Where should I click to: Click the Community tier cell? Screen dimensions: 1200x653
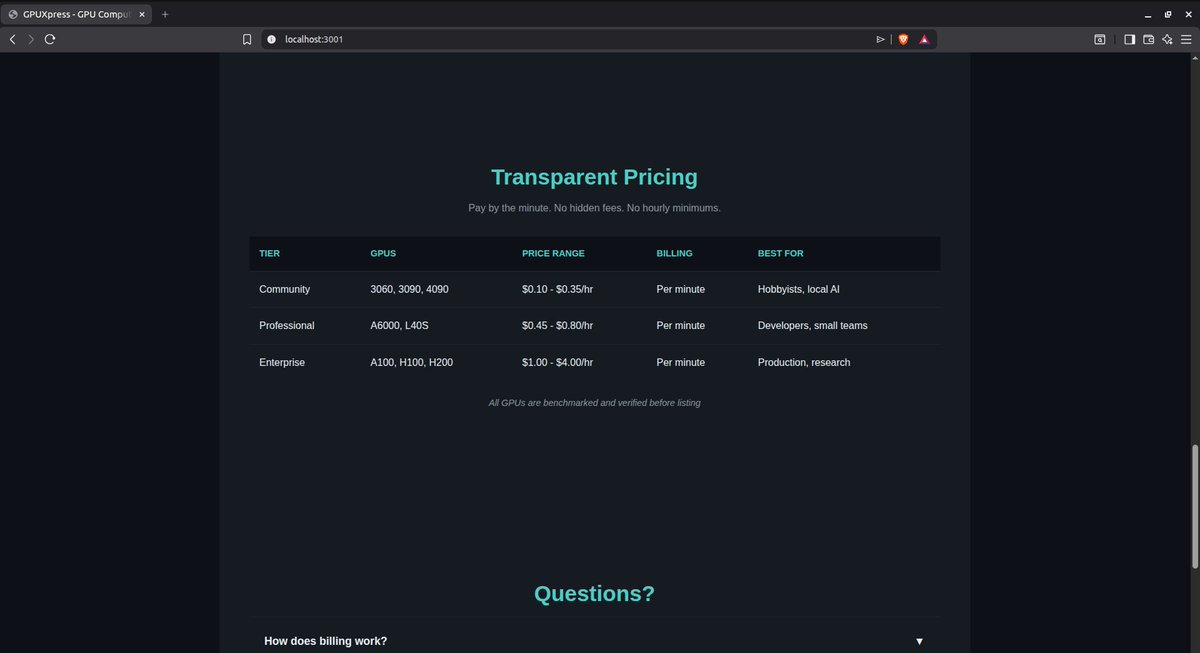point(284,289)
